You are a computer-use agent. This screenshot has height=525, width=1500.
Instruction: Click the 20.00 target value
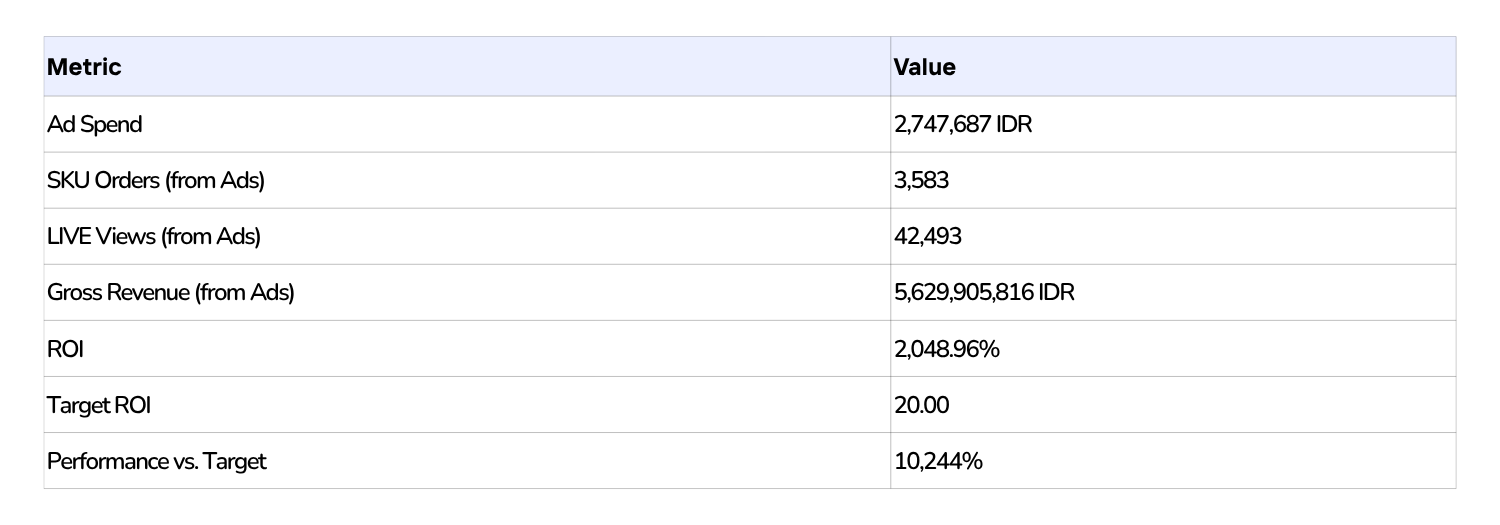coord(921,404)
